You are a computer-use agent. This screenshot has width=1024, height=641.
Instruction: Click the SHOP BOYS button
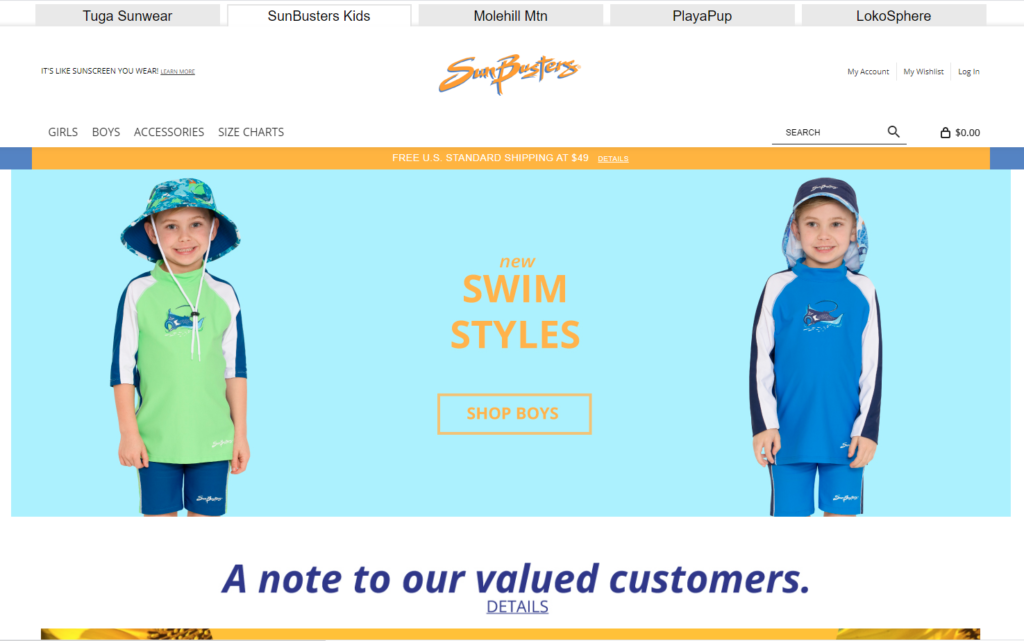[515, 414]
